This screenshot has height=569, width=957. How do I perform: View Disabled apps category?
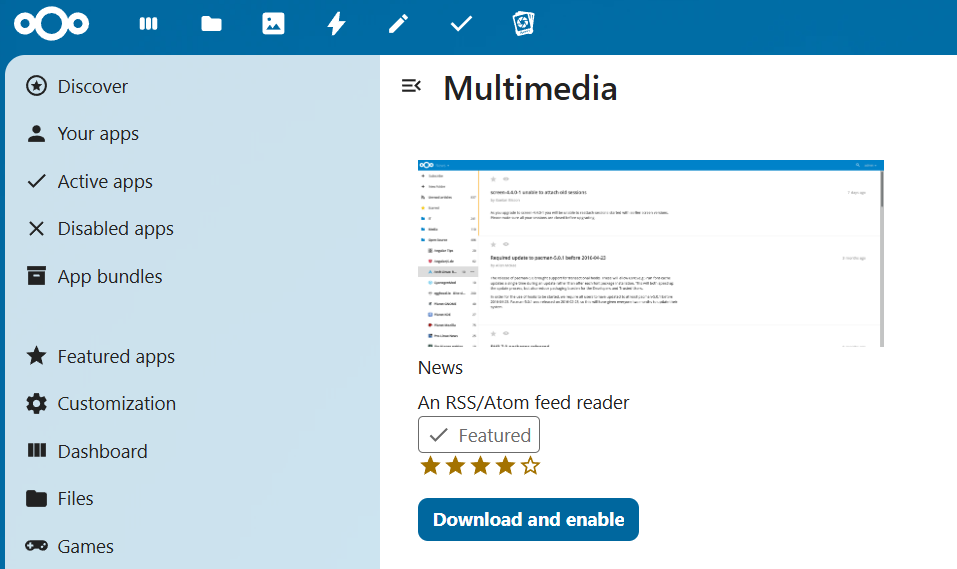115,229
